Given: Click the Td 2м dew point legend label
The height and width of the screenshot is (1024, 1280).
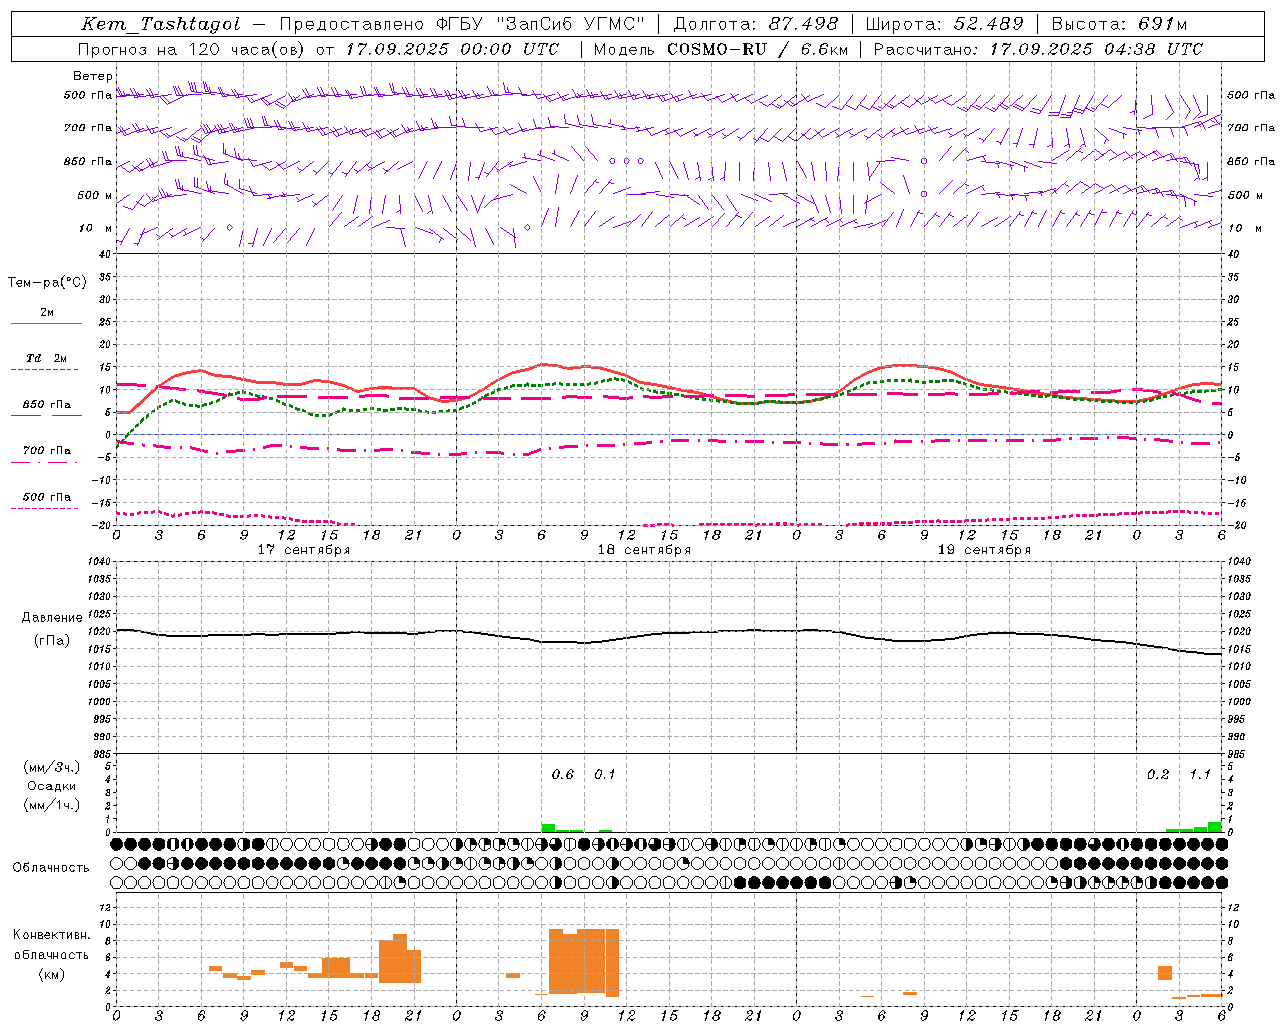Looking at the screenshot, I should click(47, 357).
